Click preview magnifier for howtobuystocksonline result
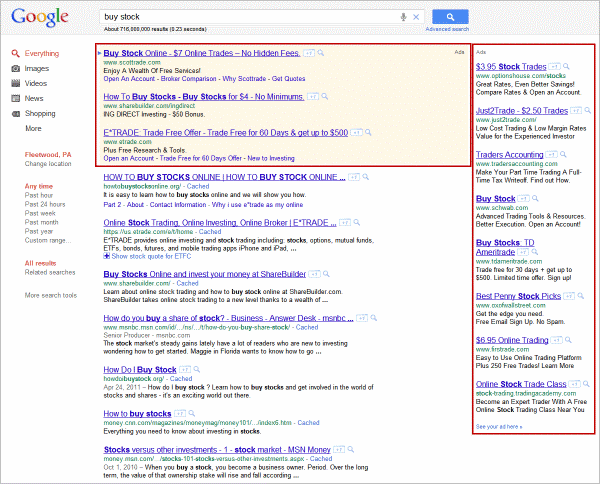Viewport: 600px width, 484px height. (x=365, y=177)
